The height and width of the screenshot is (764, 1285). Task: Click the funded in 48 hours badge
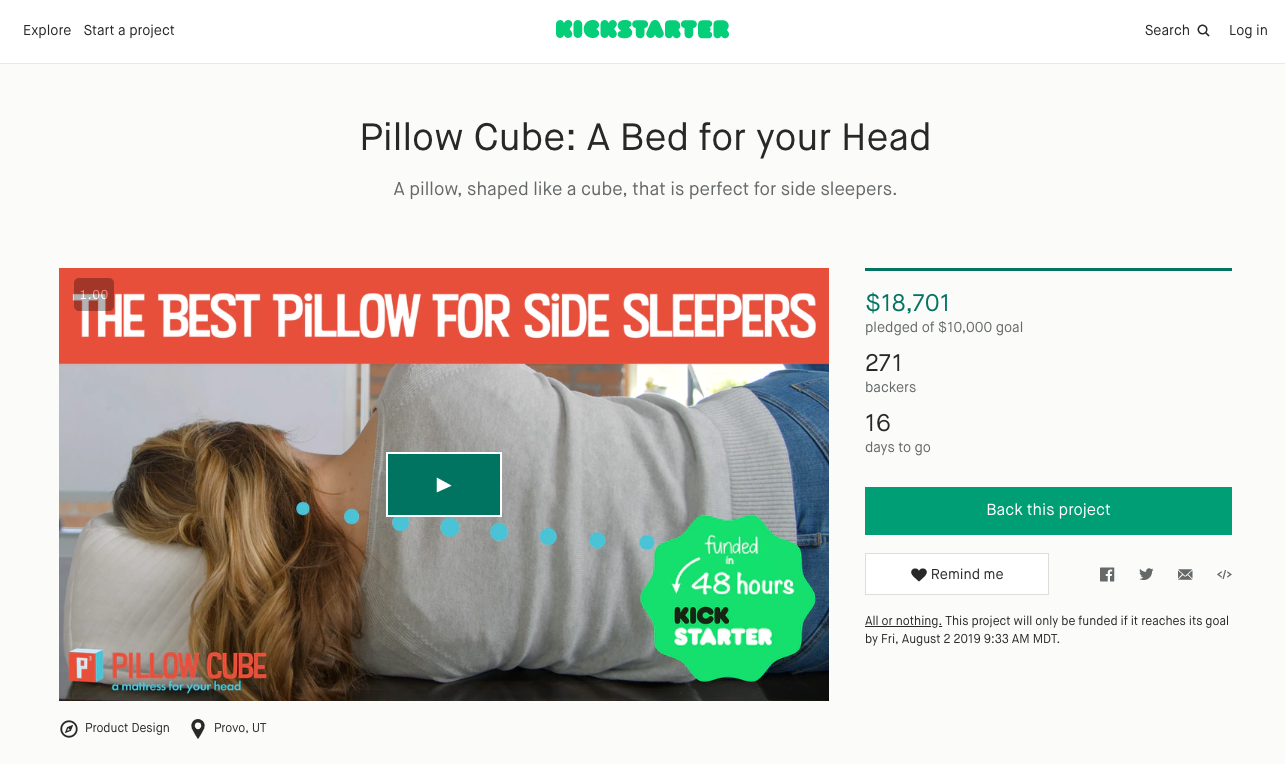(728, 597)
